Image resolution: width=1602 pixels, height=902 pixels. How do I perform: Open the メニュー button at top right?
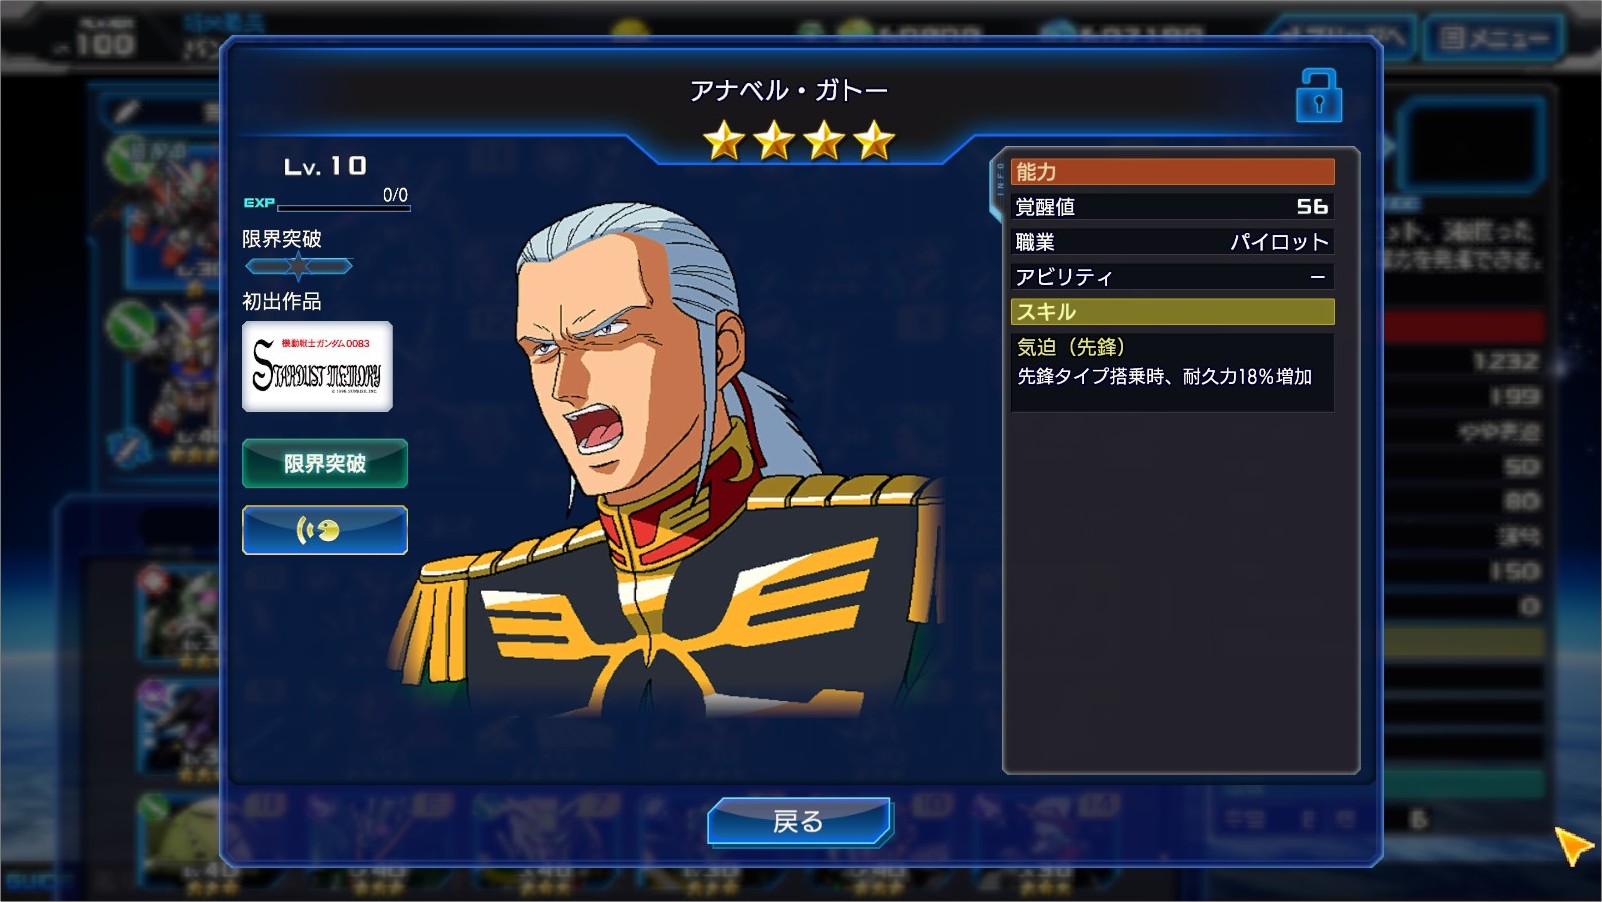[1493, 39]
